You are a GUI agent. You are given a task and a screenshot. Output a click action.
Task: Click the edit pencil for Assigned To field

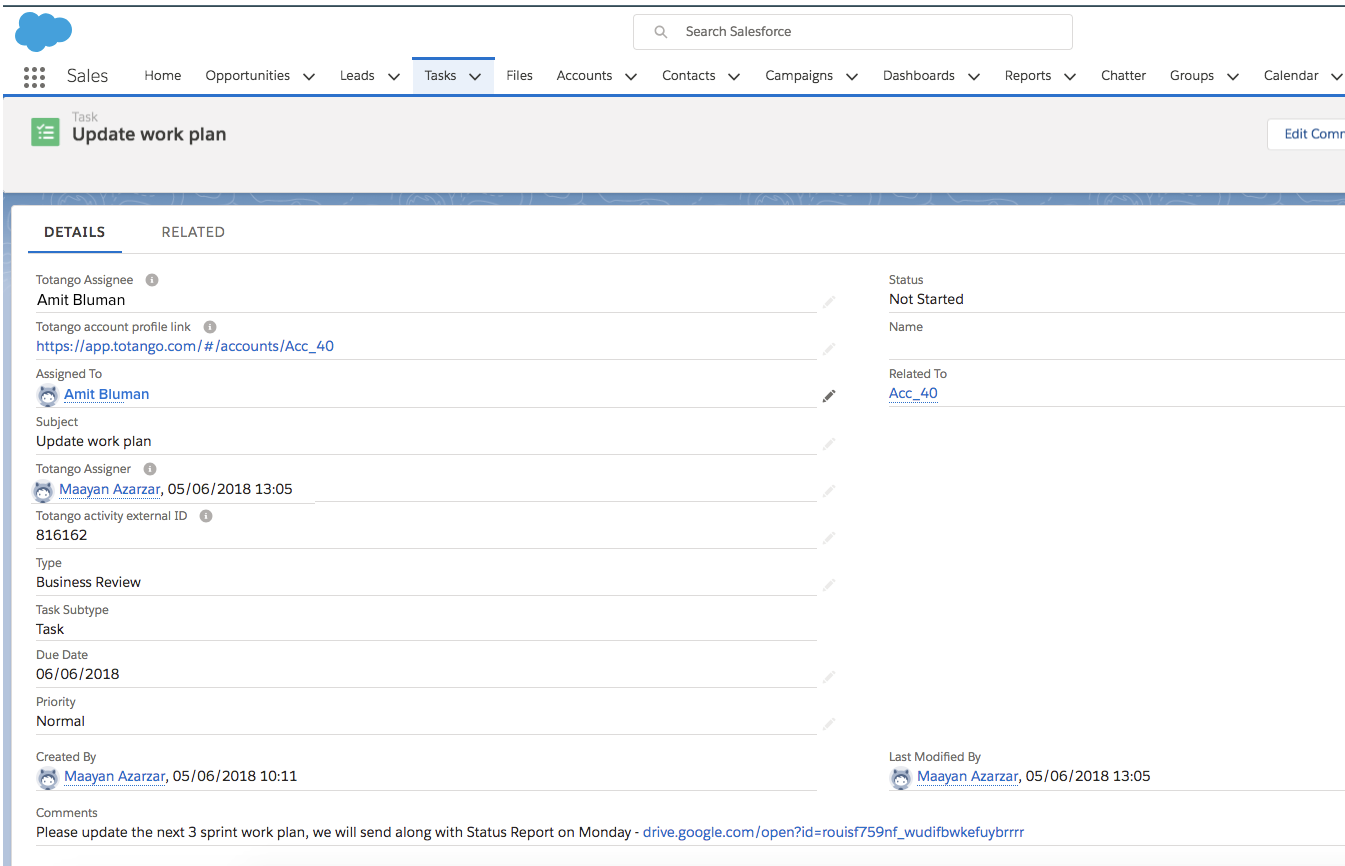[x=828, y=396]
